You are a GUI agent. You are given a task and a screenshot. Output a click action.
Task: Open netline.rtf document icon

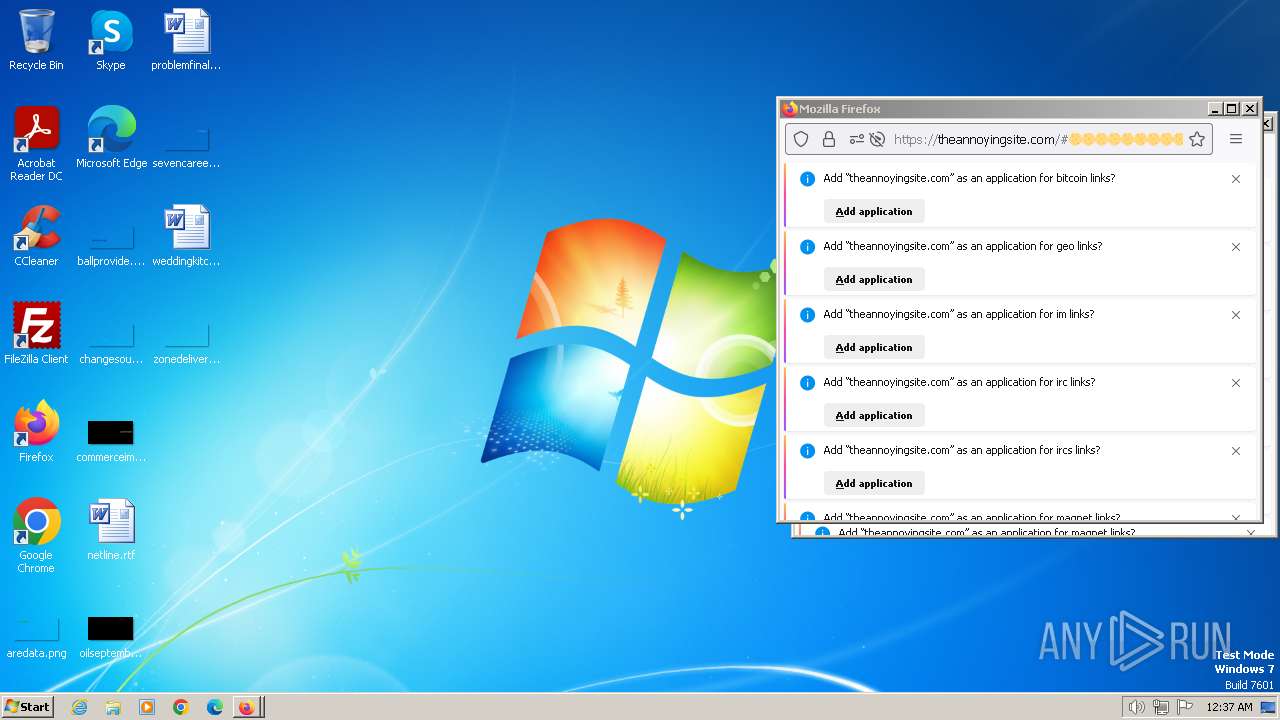pyautogui.click(x=111, y=530)
